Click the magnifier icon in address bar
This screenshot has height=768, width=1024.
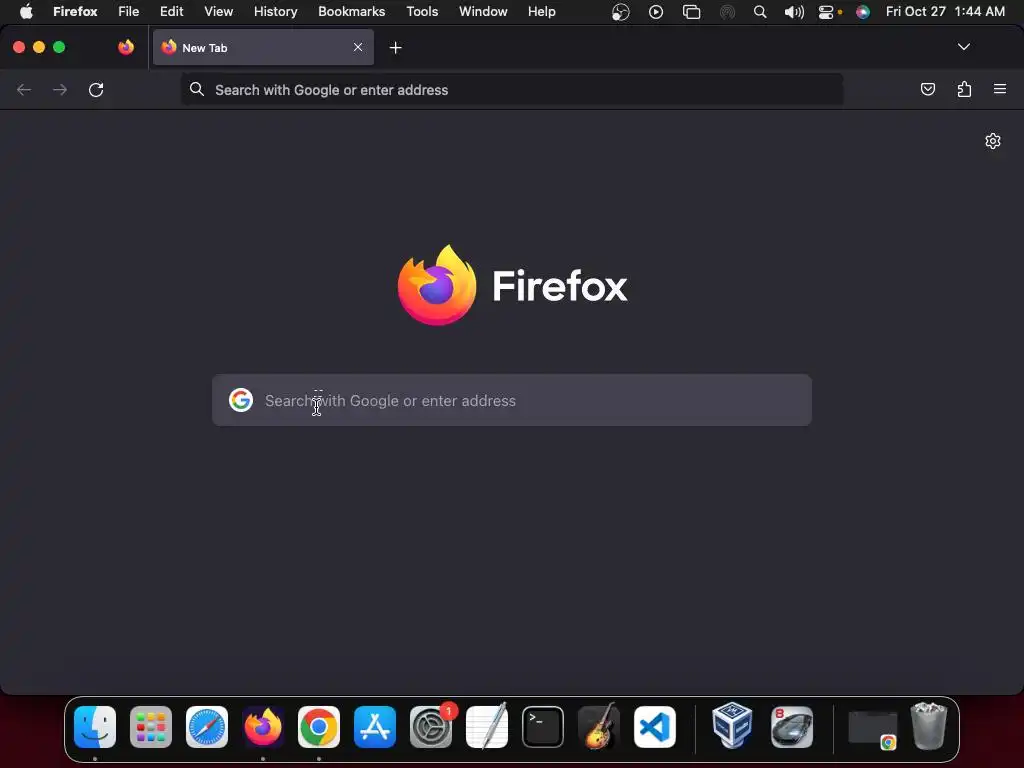point(197,89)
